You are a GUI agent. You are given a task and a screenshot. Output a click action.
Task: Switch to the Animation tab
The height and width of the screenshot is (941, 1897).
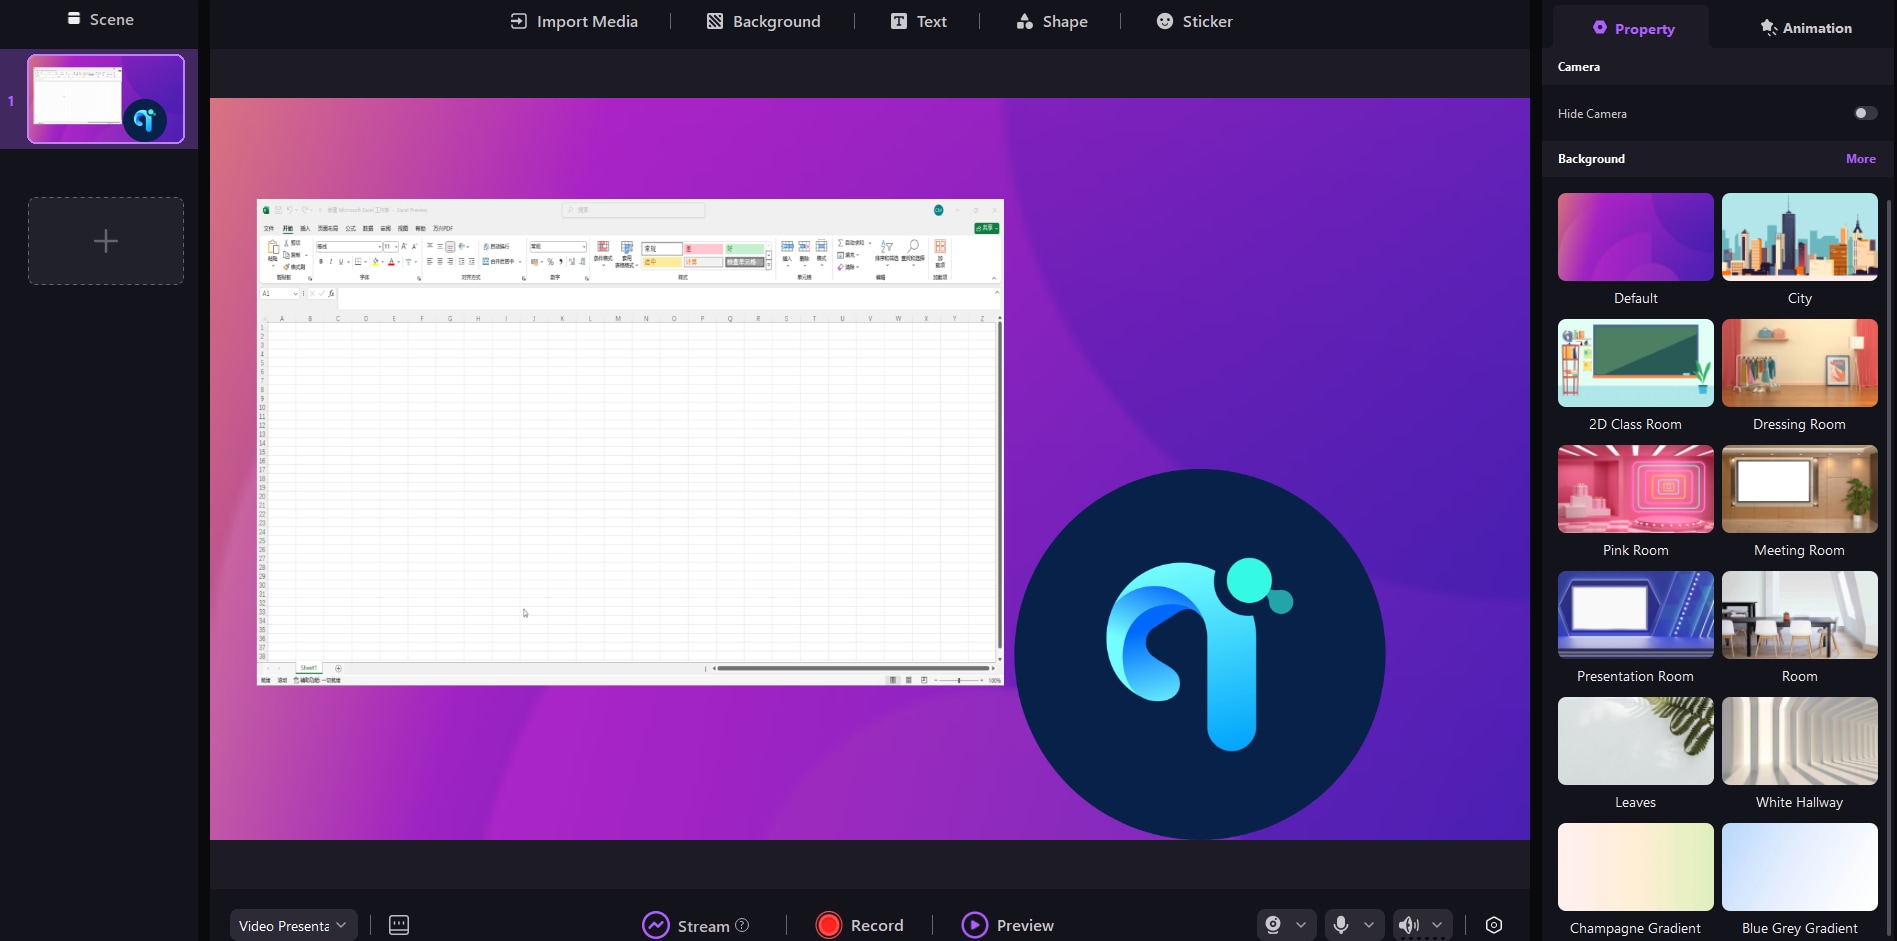pyautogui.click(x=1805, y=28)
